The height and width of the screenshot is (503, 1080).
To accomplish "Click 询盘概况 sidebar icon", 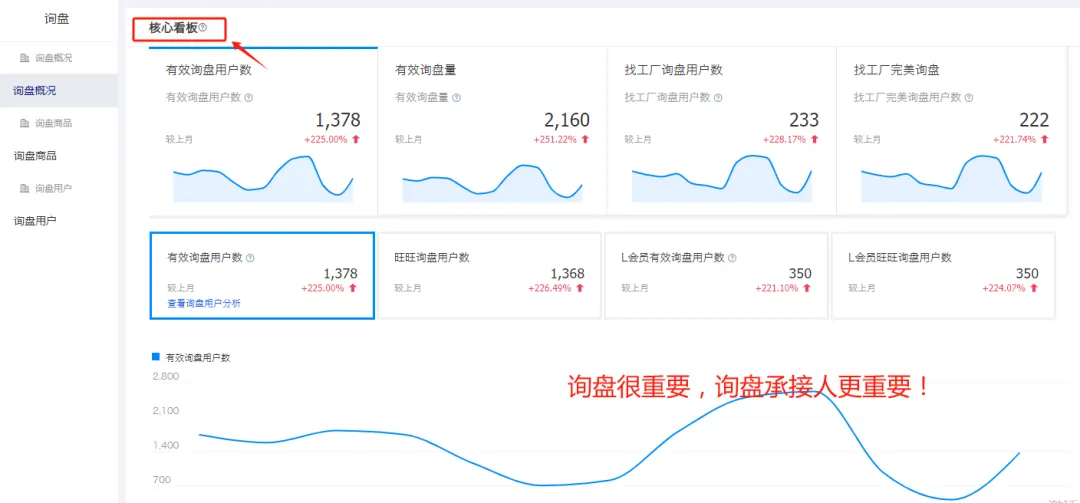I will pos(25,58).
